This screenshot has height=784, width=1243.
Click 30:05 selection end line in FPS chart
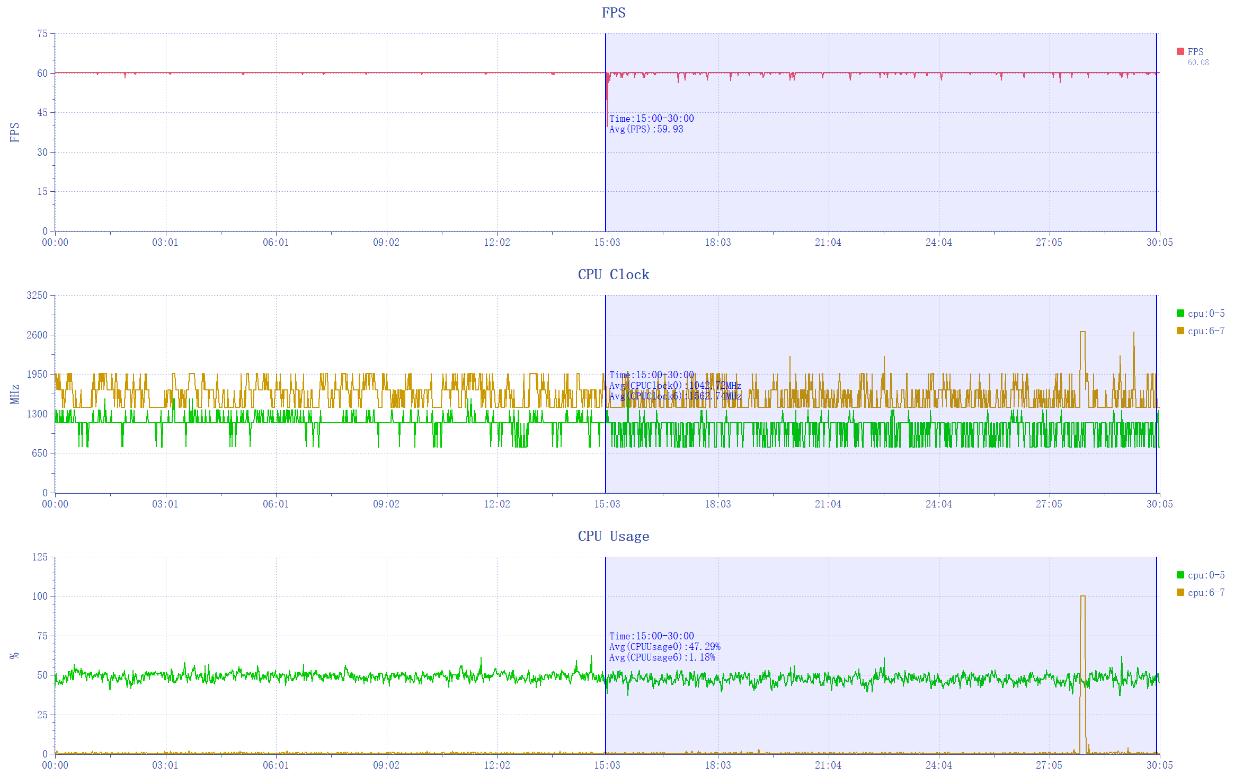click(x=1156, y=132)
